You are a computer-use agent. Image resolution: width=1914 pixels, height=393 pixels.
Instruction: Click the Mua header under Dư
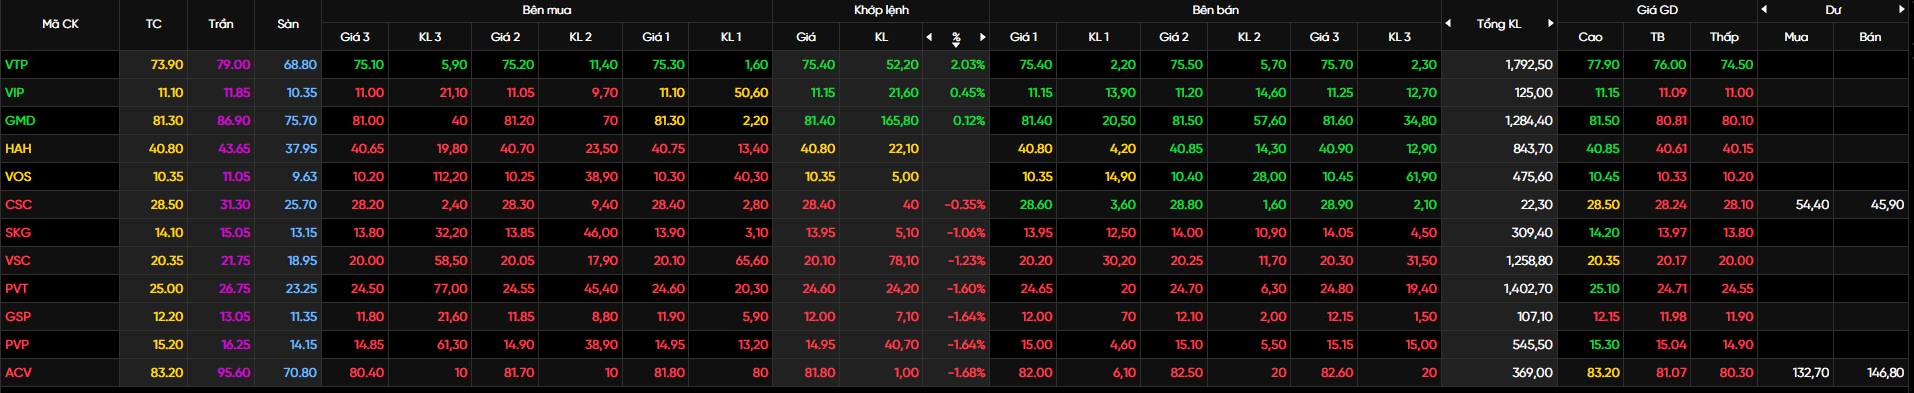coord(1796,37)
